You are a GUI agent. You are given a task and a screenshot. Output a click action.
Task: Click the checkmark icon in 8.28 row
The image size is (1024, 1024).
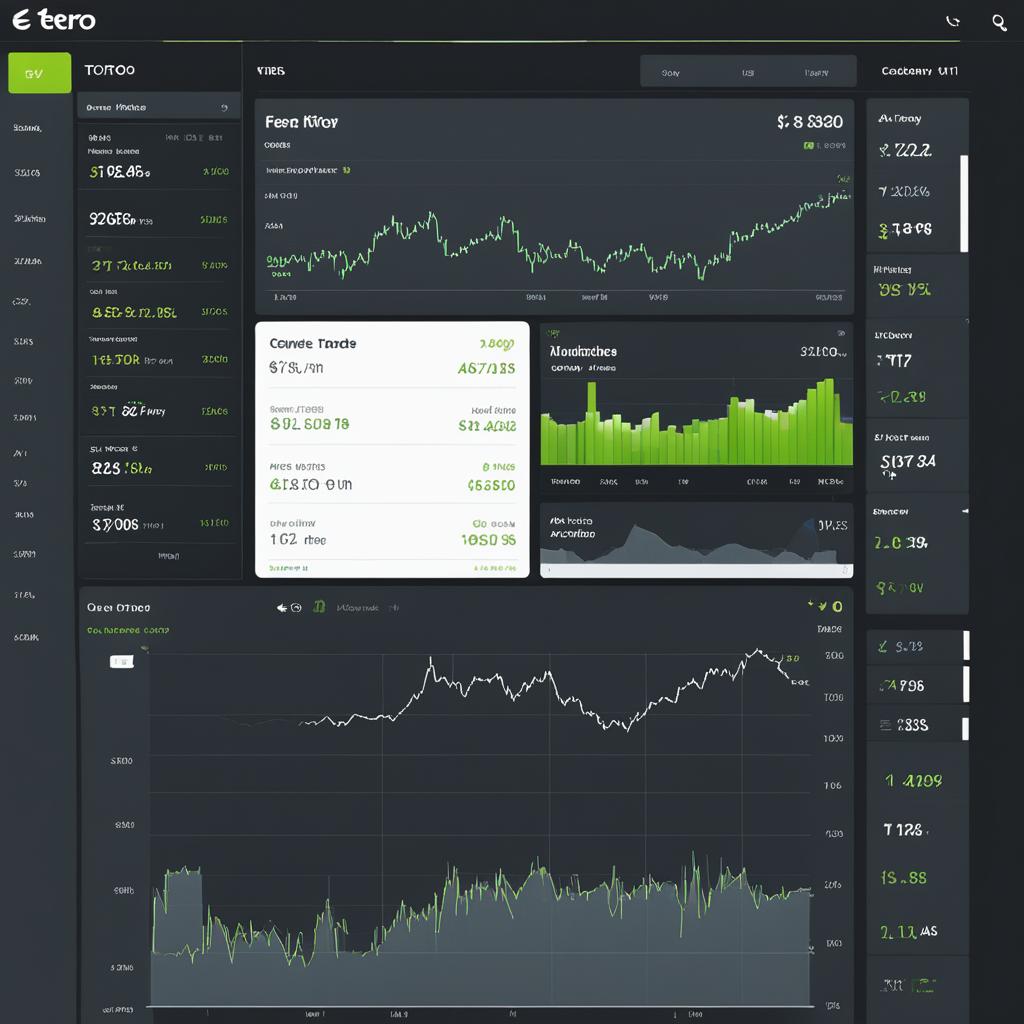pyautogui.click(x=883, y=647)
